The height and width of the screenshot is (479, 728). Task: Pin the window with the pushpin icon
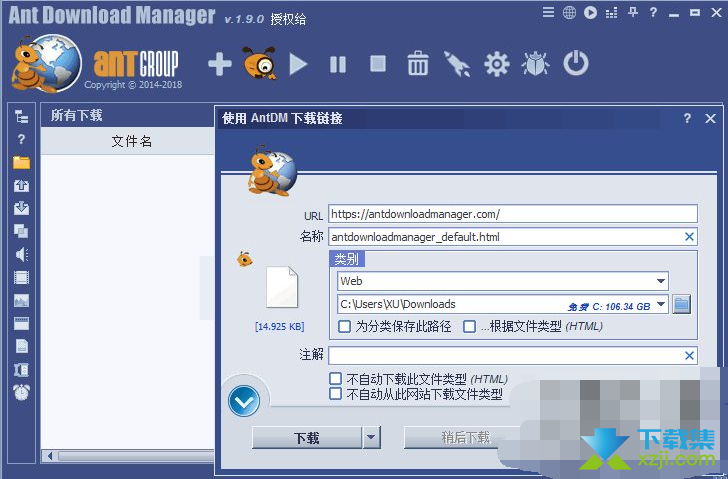[x=632, y=13]
